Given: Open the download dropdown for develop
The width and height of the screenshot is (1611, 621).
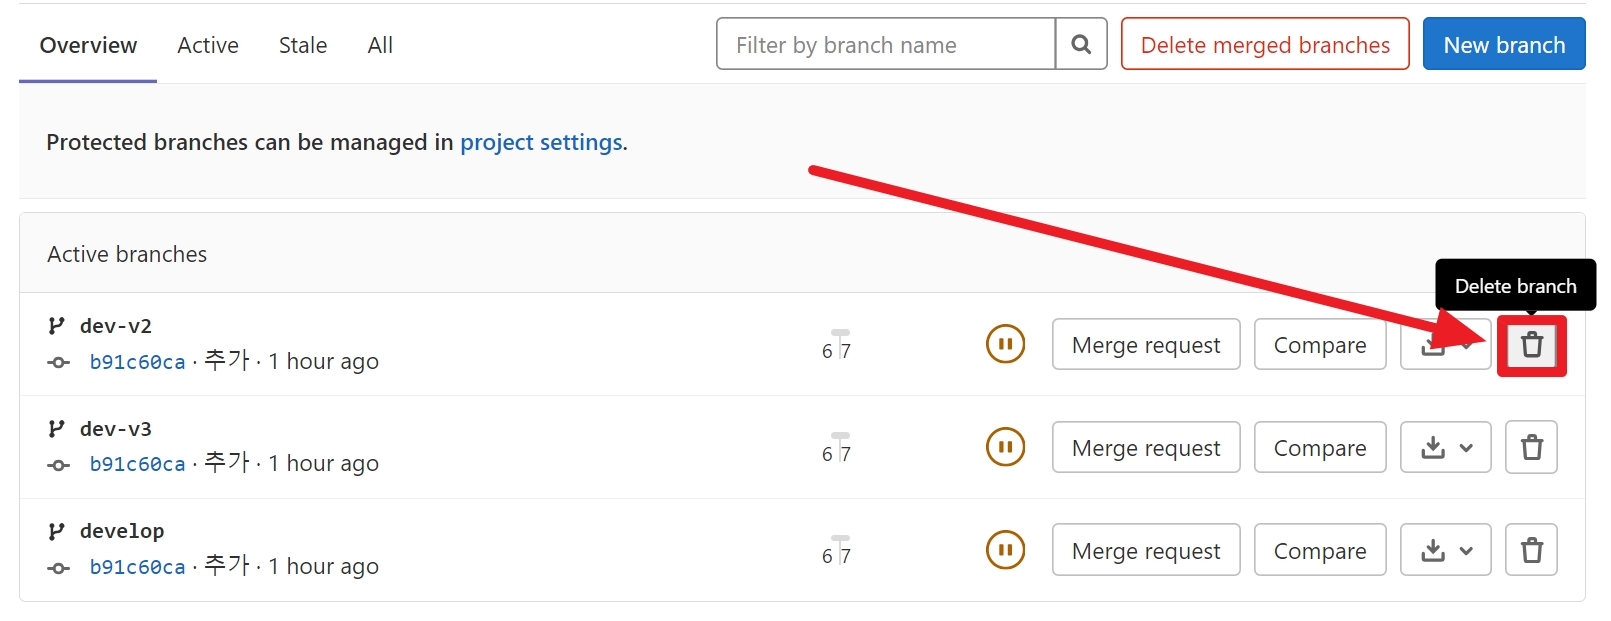Looking at the screenshot, I should tap(1445, 550).
